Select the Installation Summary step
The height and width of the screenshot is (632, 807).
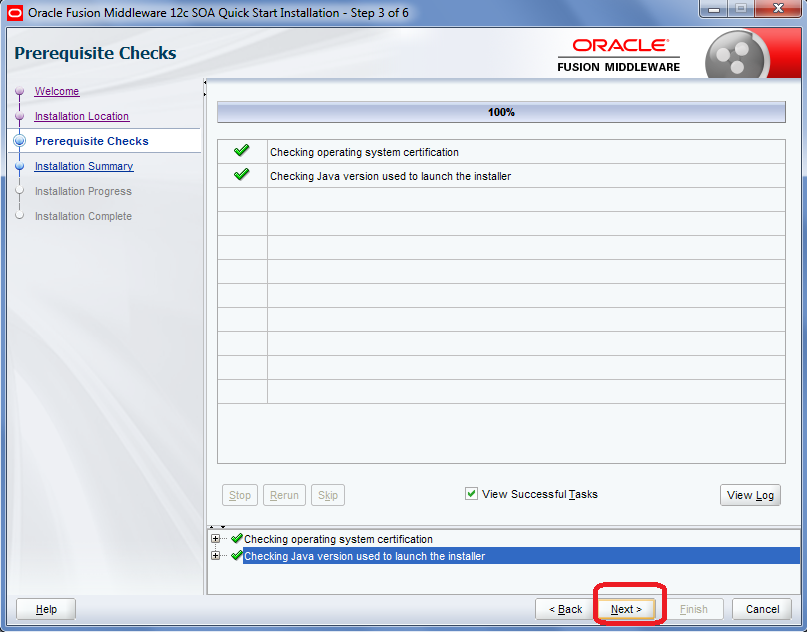click(83, 166)
